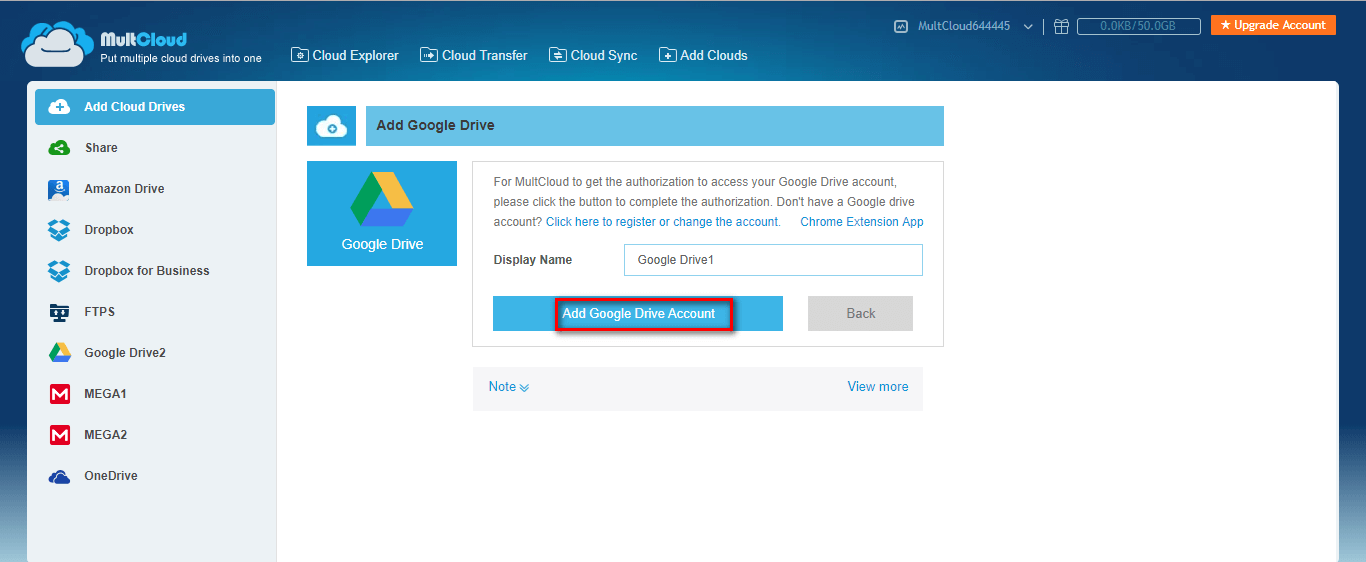Click the Display Name label text
1366x562 pixels.
click(533, 260)
